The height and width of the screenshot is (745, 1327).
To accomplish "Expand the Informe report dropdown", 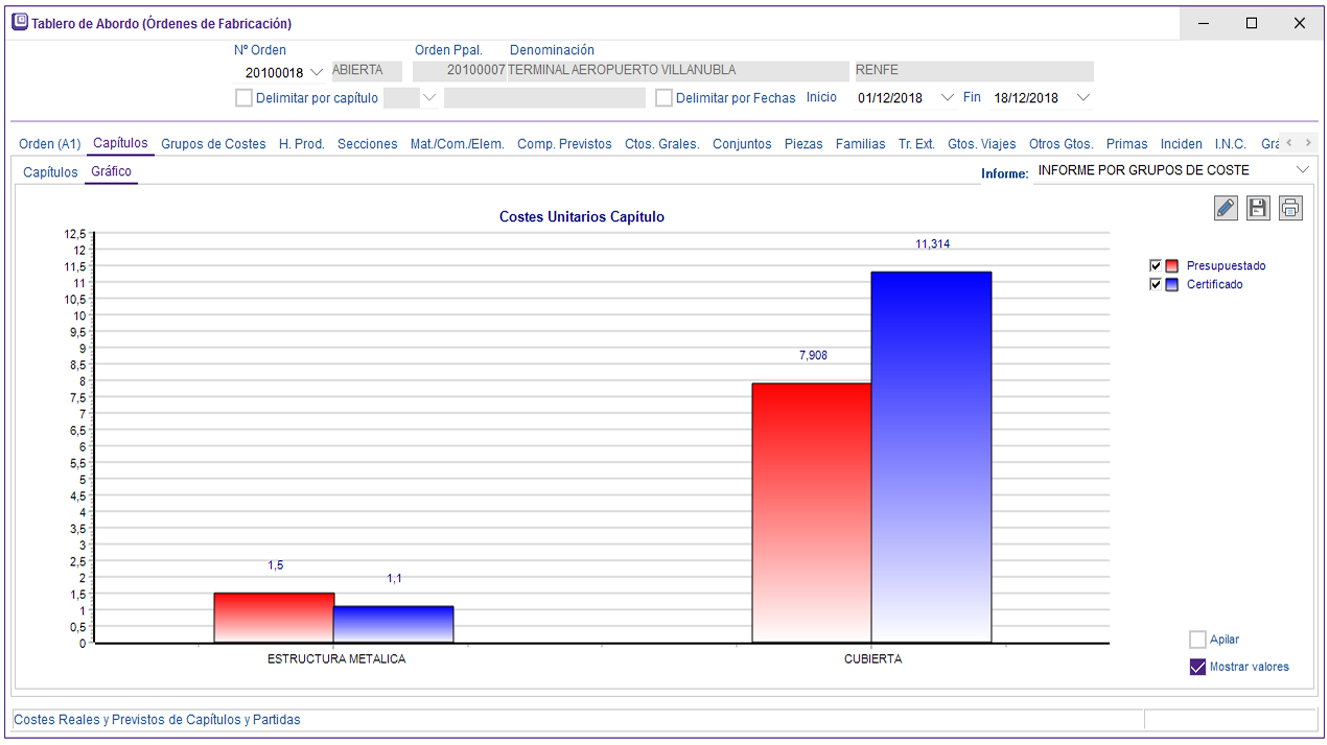I will pos(1302,170).
